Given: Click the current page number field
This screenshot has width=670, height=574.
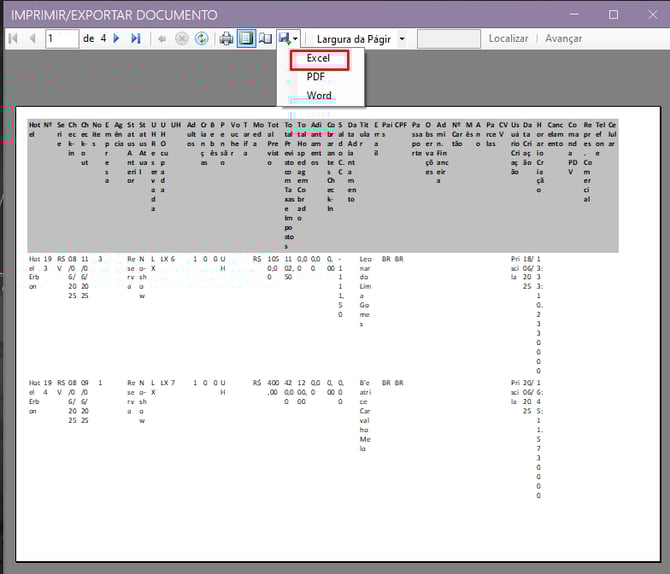Looking at the screenshot, I should click(x=62, y=38).
